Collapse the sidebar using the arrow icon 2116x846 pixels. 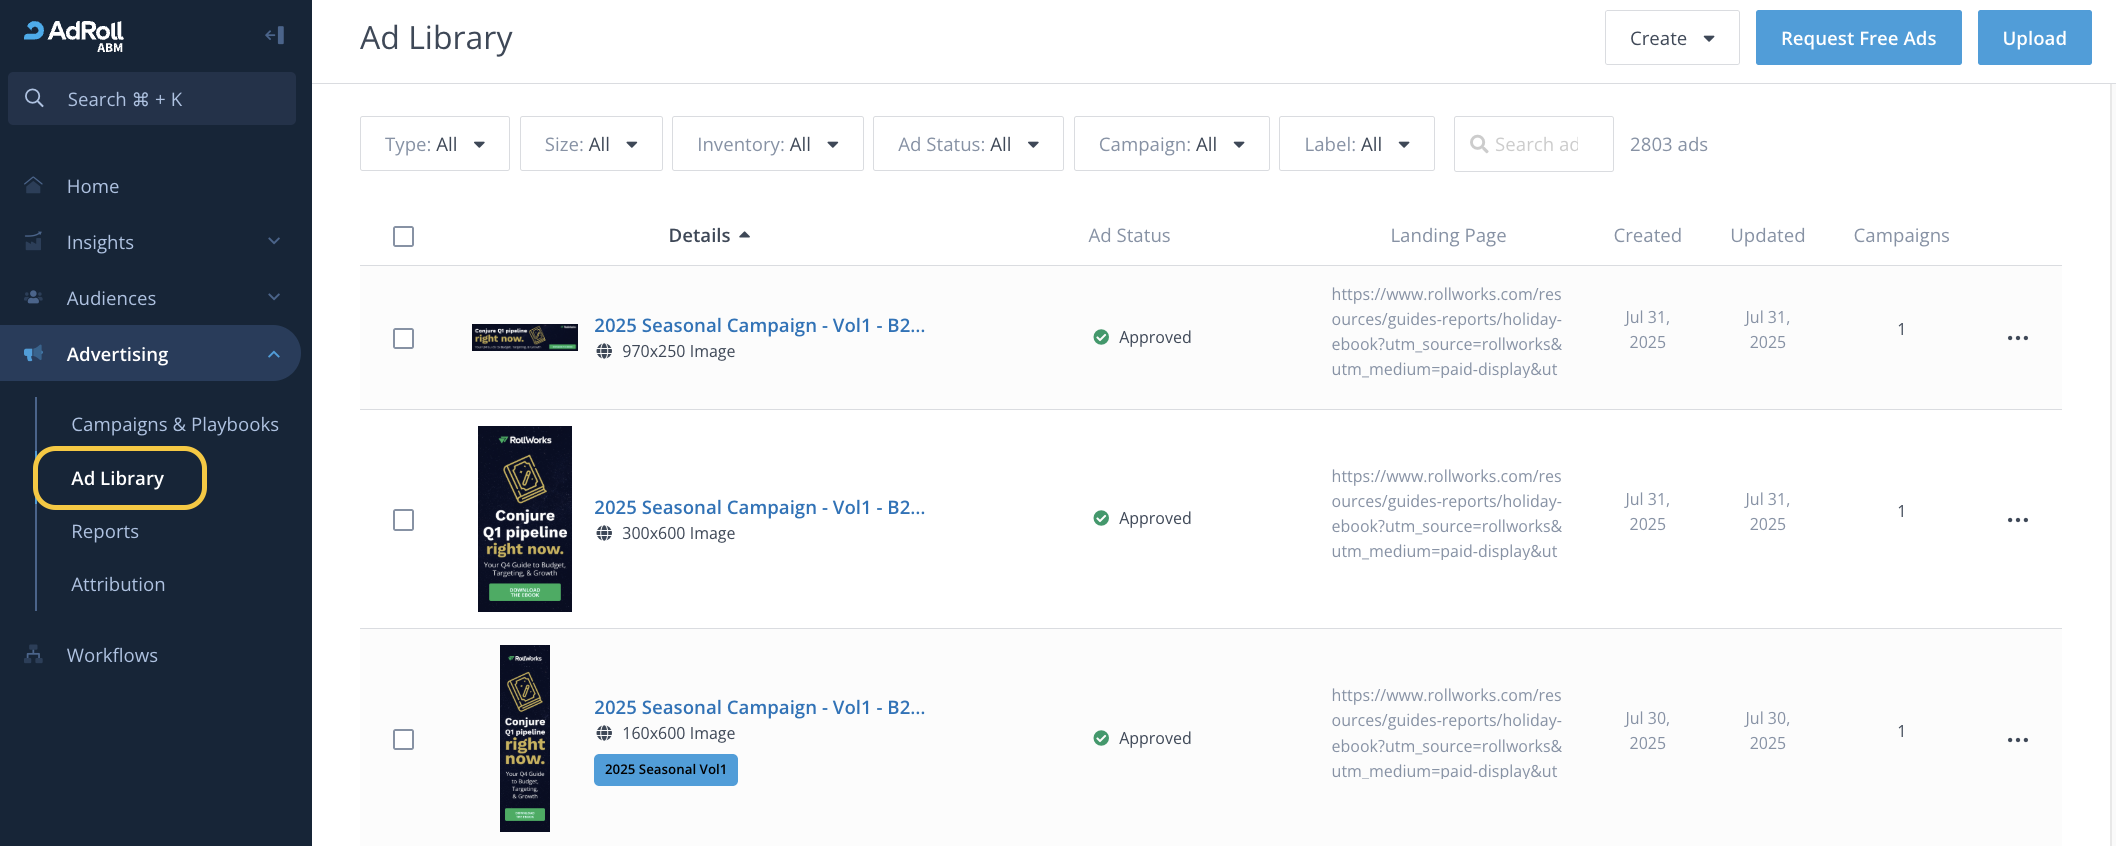click(x=274, y=36)
